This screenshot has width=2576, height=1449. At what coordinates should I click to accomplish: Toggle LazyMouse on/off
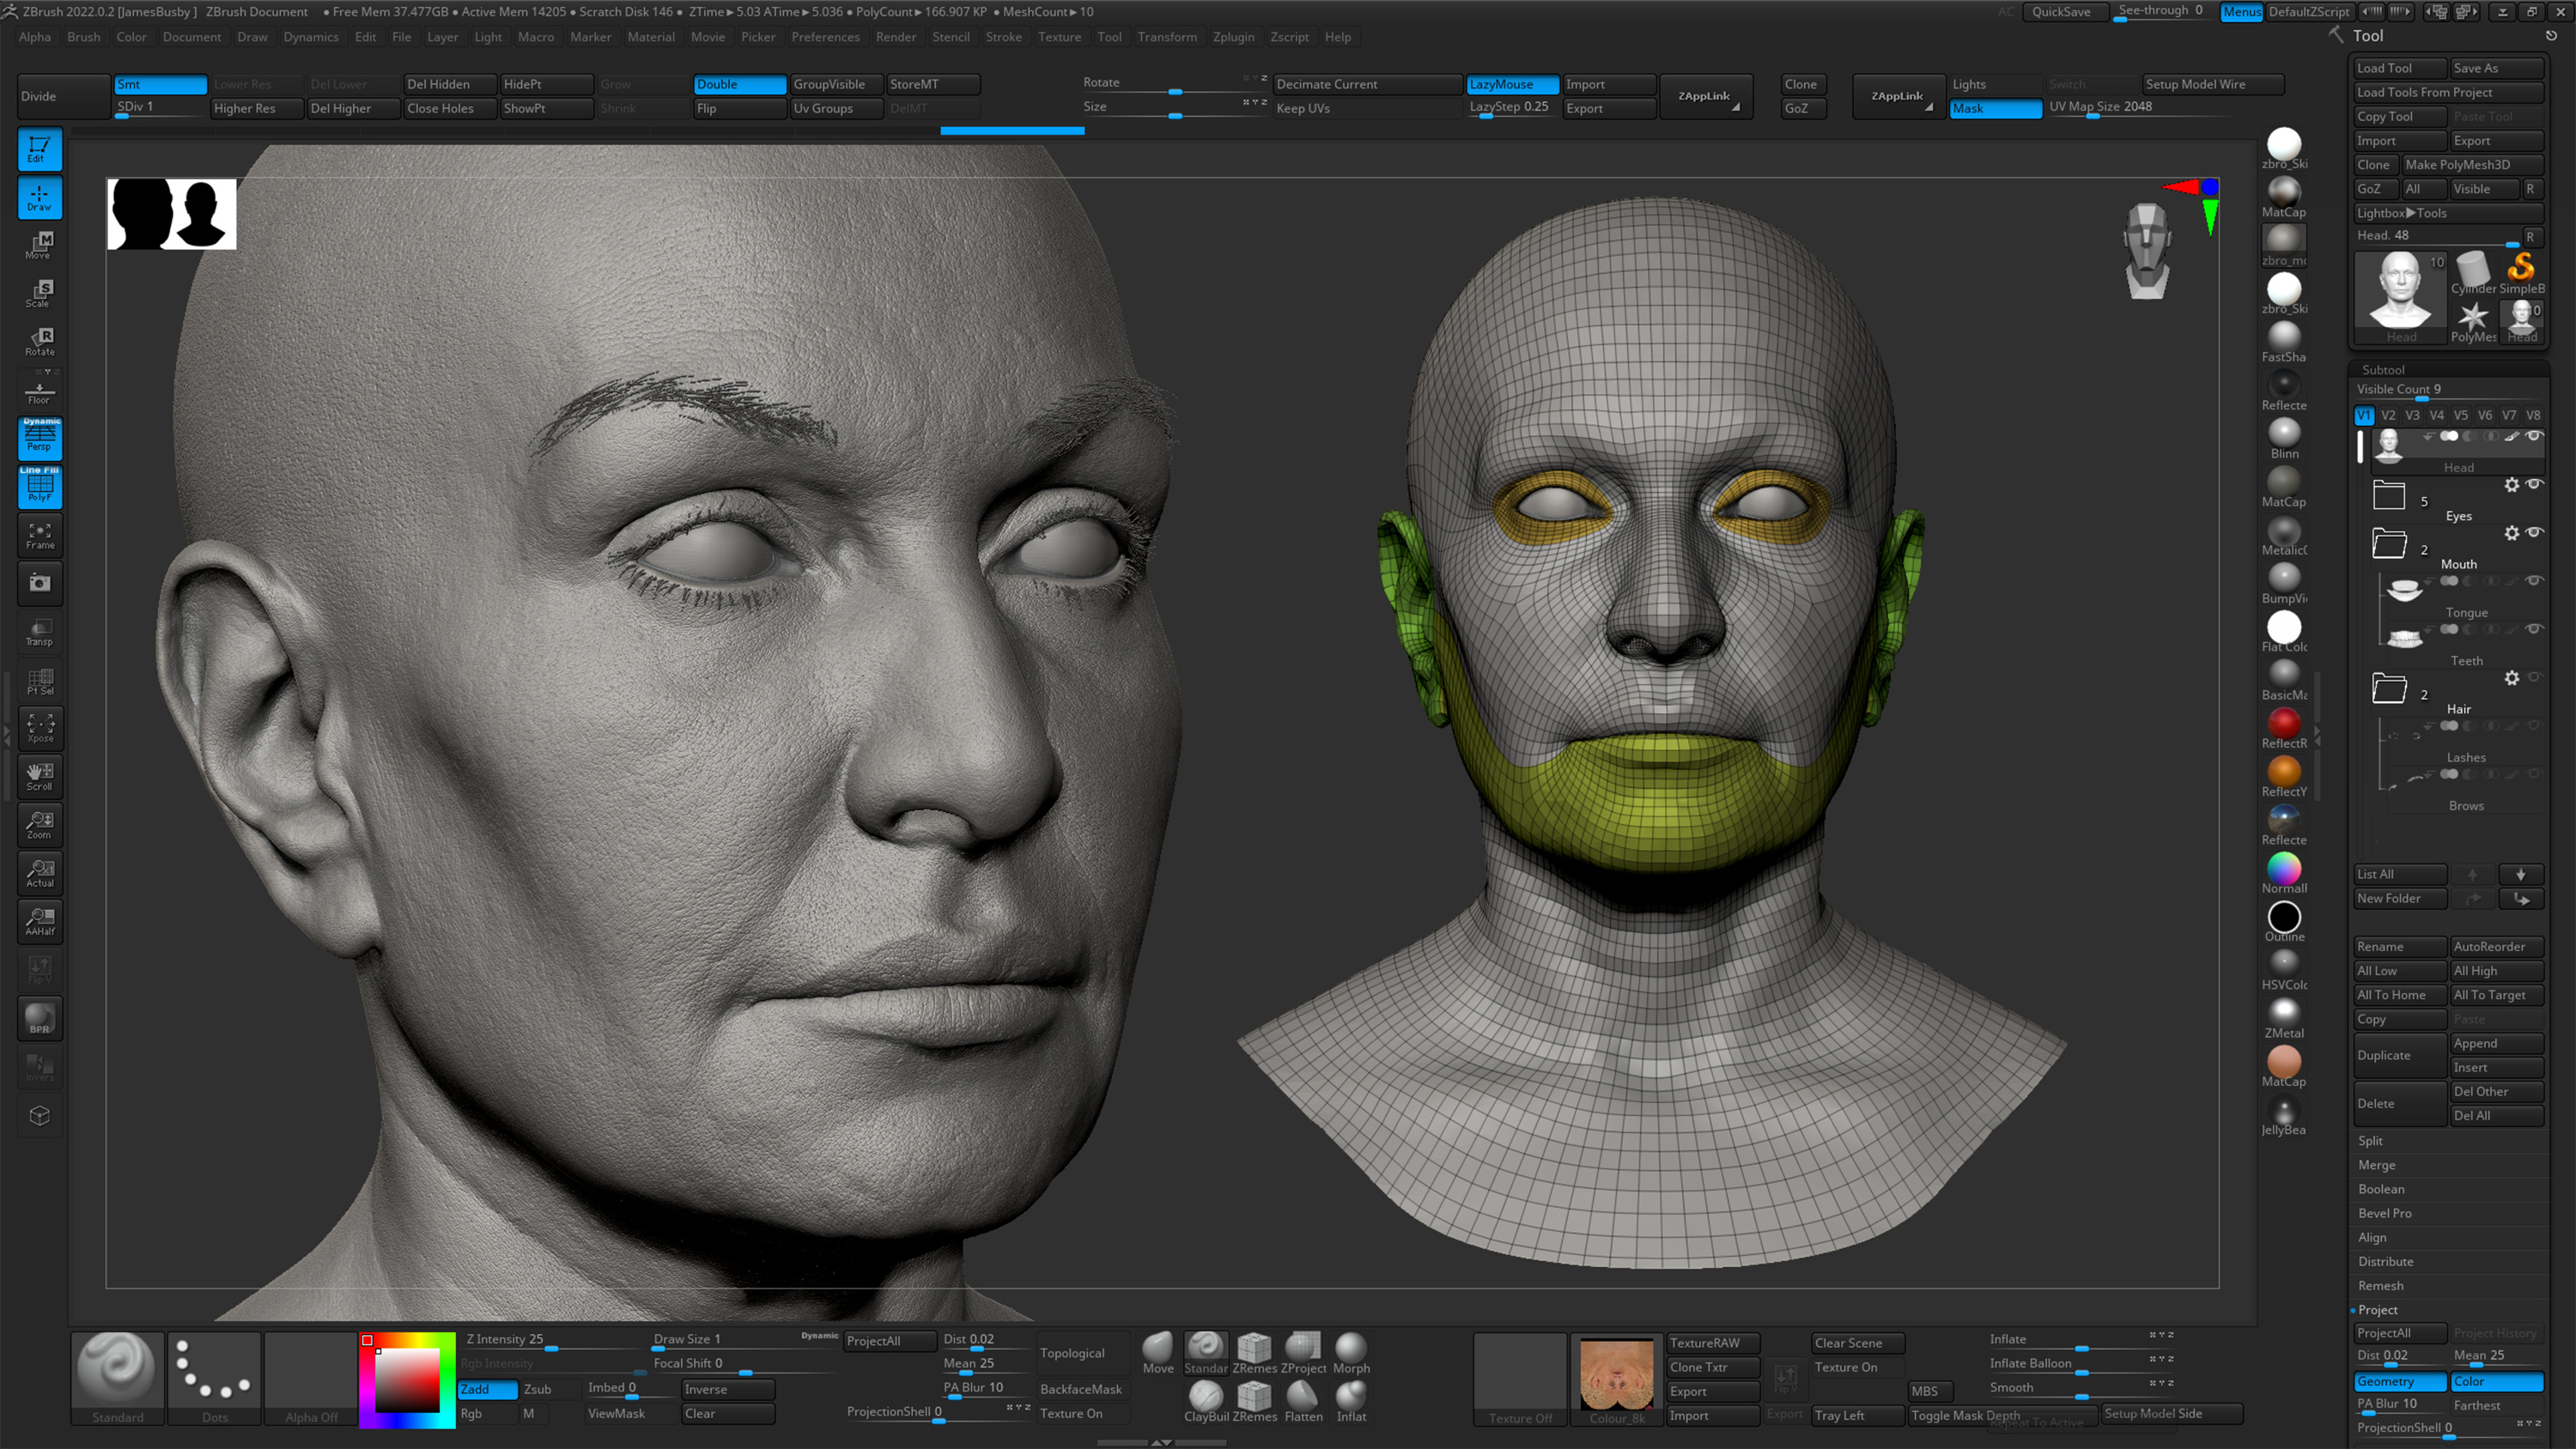(x=1511, y=83)
